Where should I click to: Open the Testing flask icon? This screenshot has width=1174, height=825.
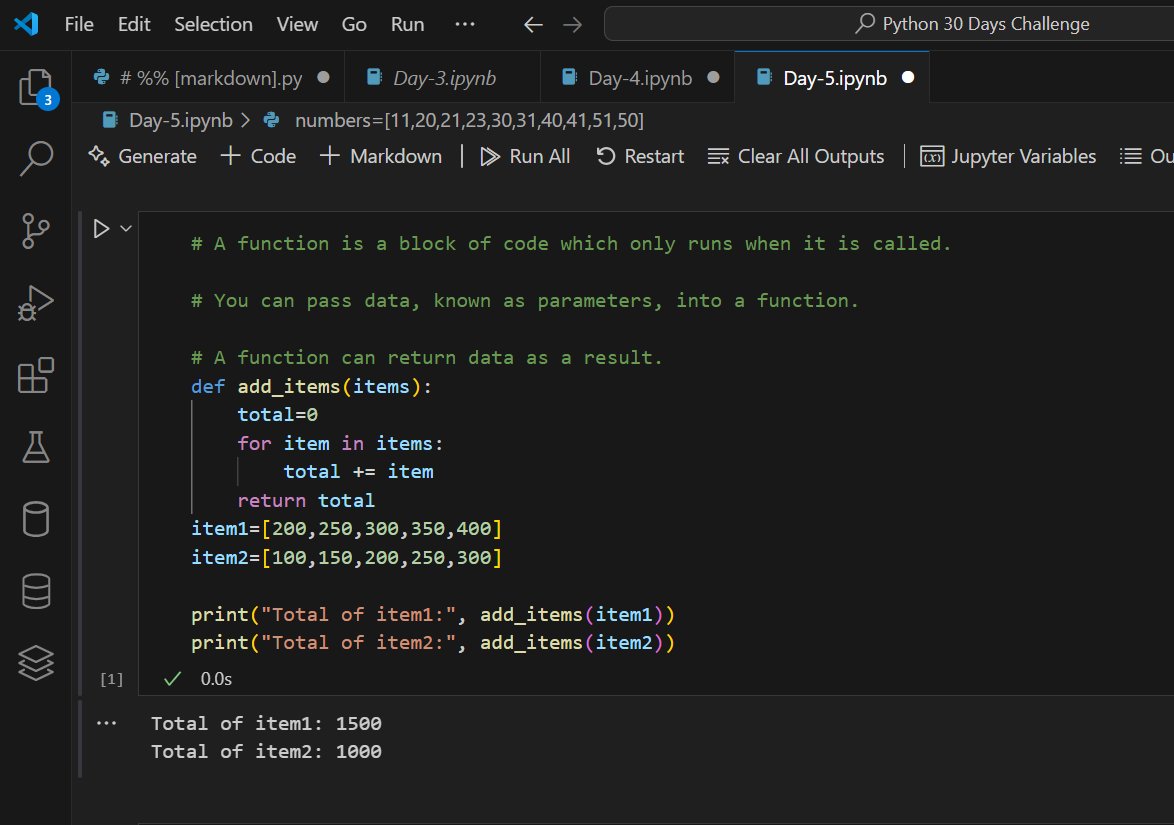click(36, 446)
